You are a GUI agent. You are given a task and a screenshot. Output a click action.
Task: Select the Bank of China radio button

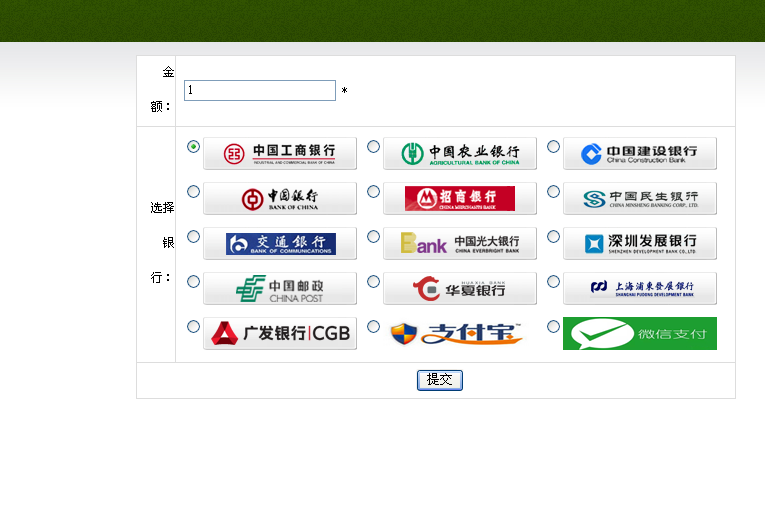click(193, 191)
